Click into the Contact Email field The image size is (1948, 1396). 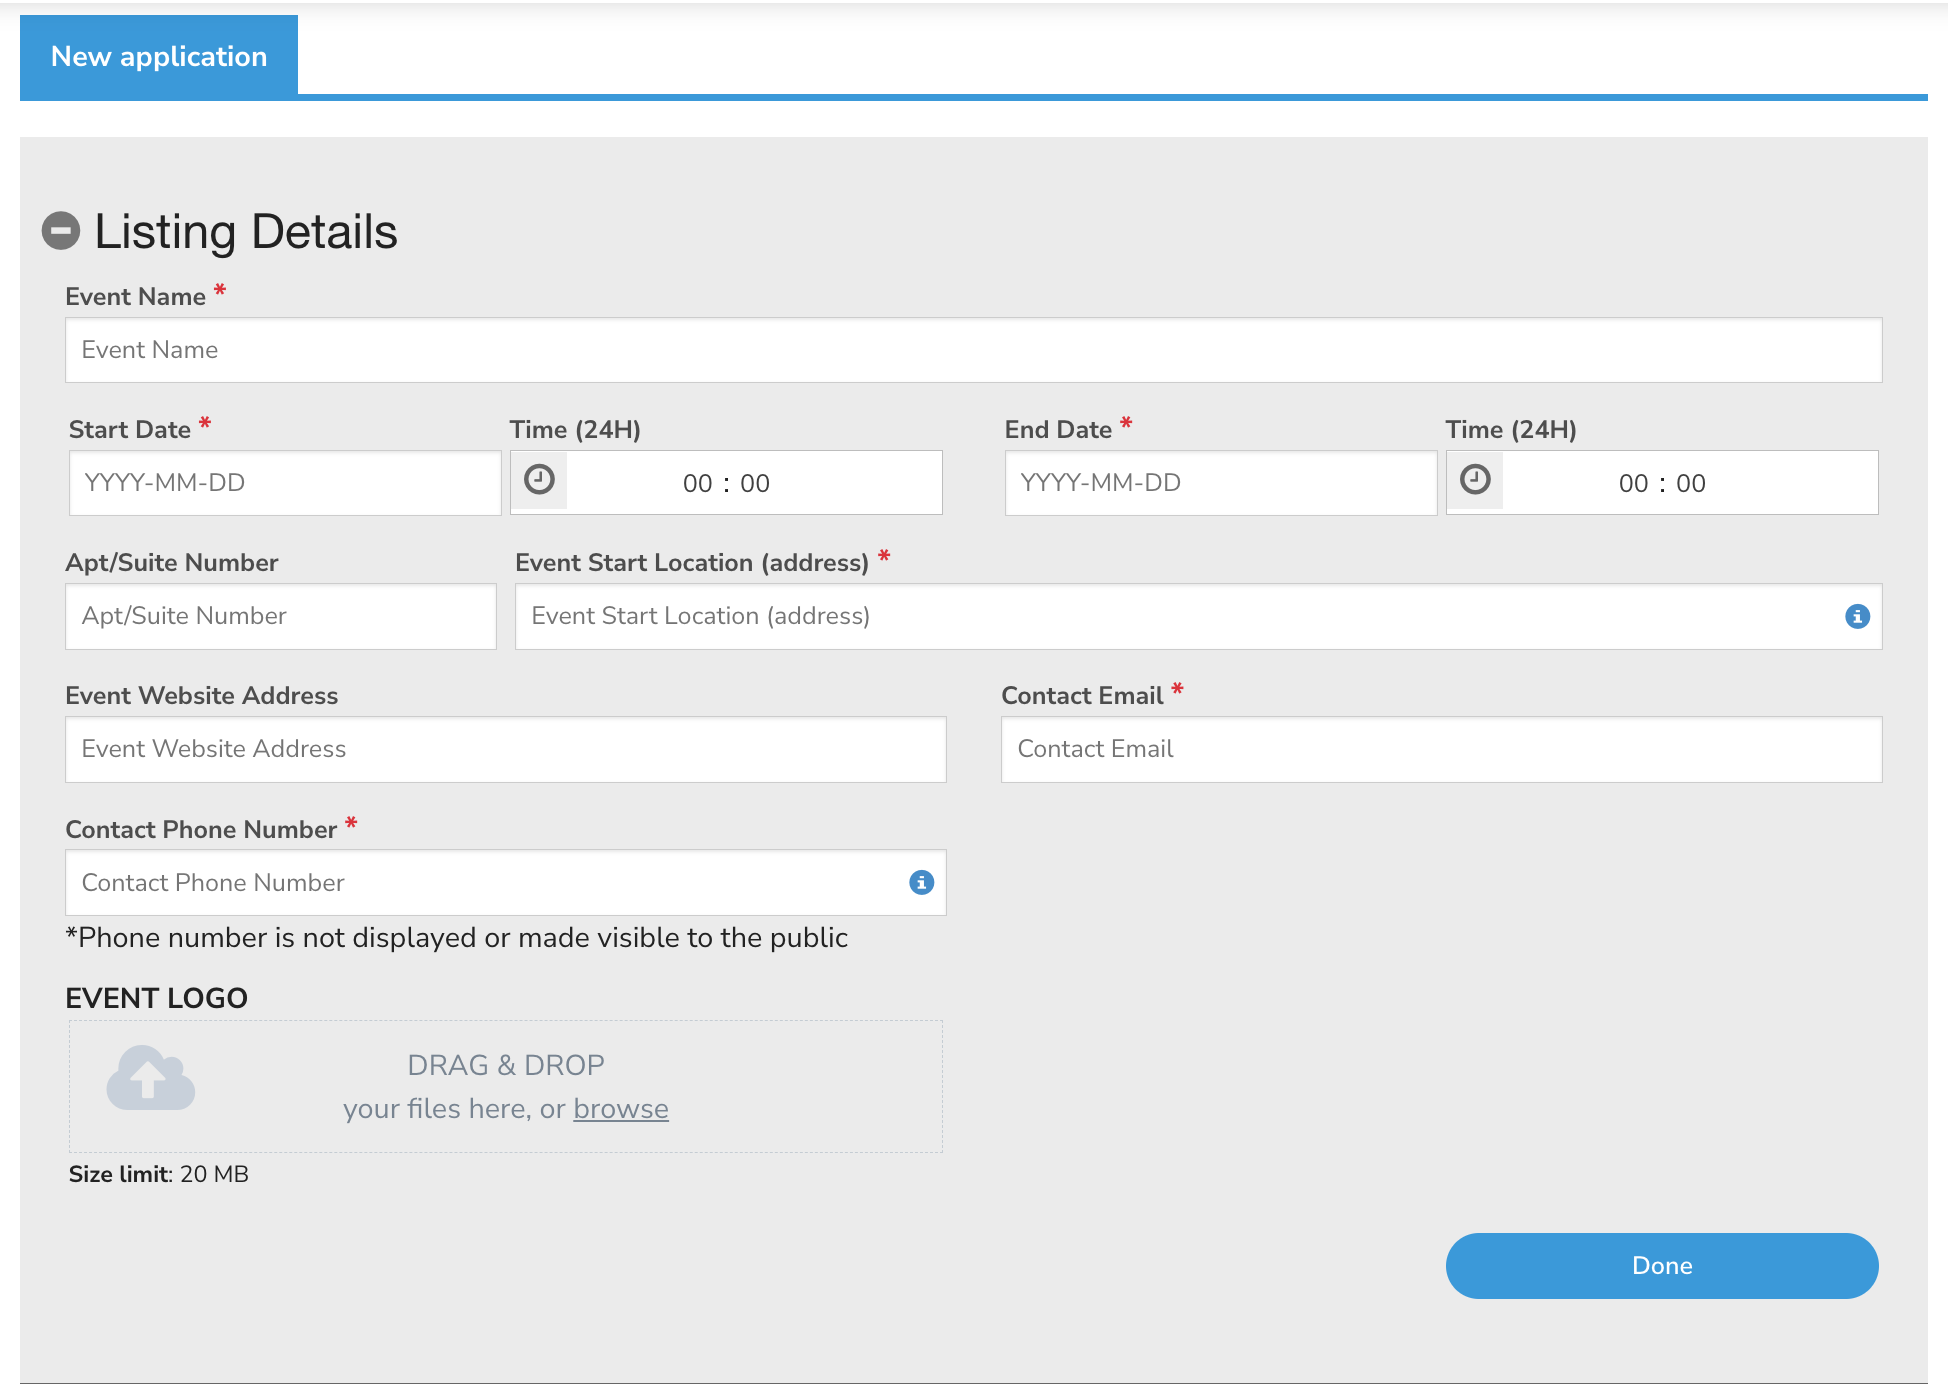(x=1440, y=749)
